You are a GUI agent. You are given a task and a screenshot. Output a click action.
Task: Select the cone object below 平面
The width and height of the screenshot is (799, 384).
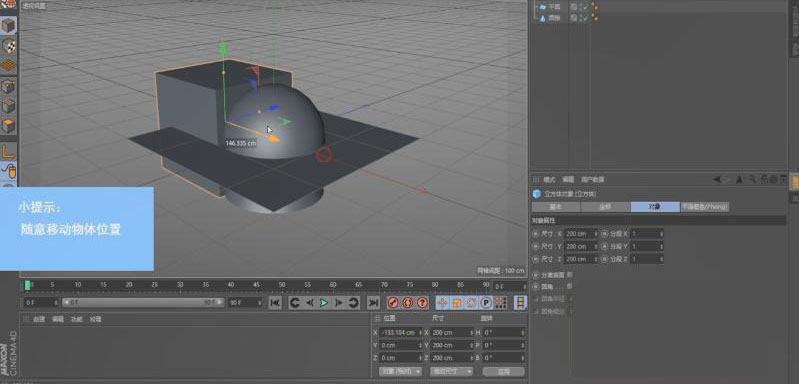[x=554, y=18]
